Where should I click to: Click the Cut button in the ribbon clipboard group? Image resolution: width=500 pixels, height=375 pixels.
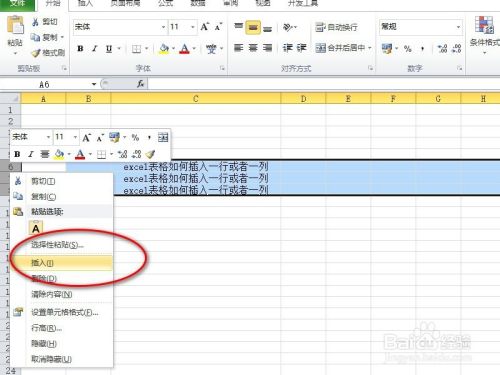(x=45, y=22)
